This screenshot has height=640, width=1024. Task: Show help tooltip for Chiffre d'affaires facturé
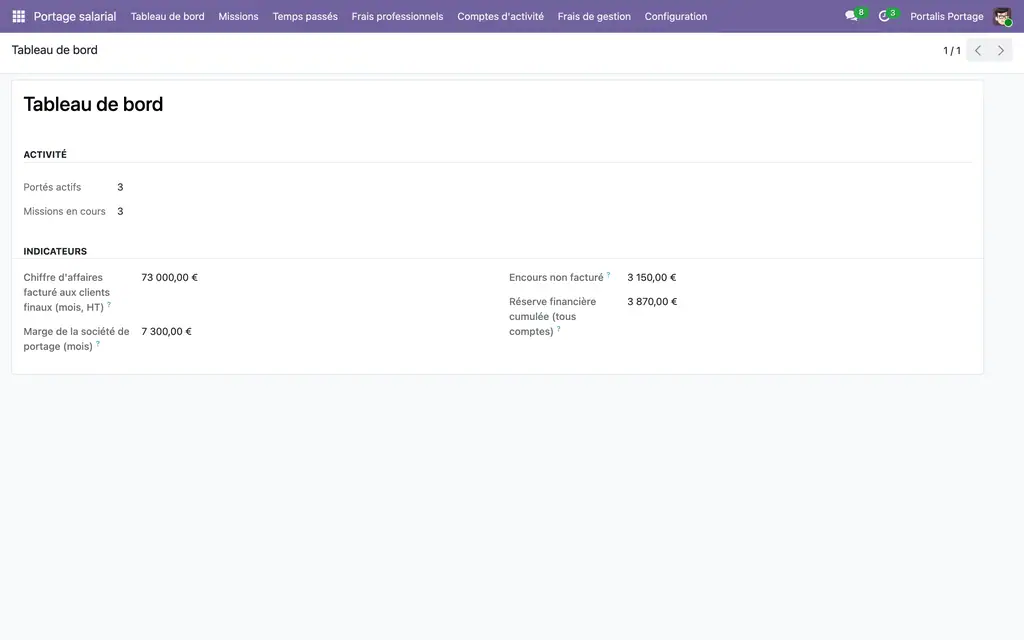point(109,304)
